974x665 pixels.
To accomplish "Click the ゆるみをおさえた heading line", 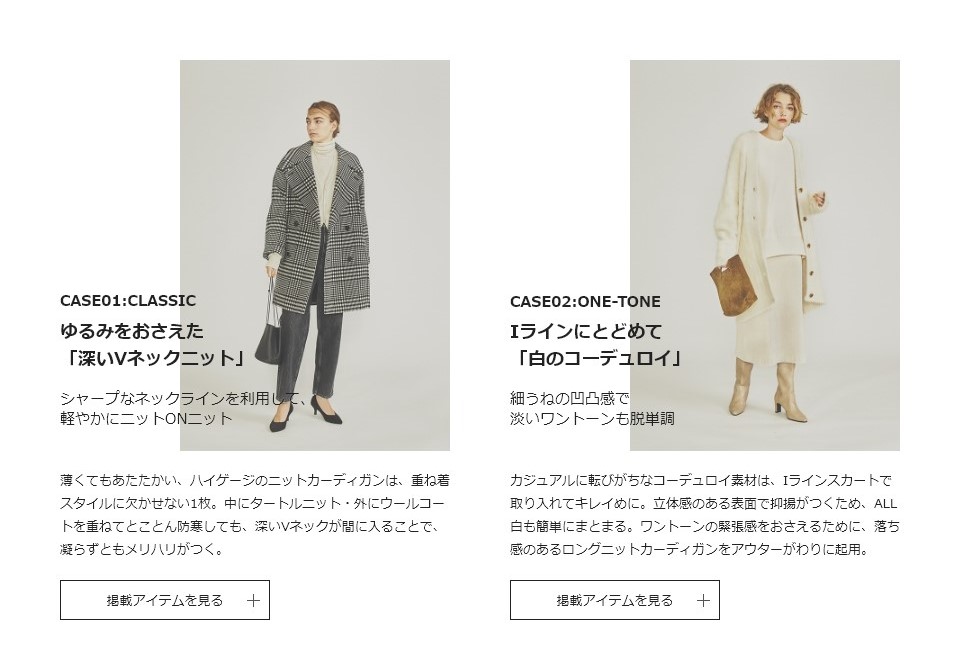I will pyautogui.click(x=132, y=331).
